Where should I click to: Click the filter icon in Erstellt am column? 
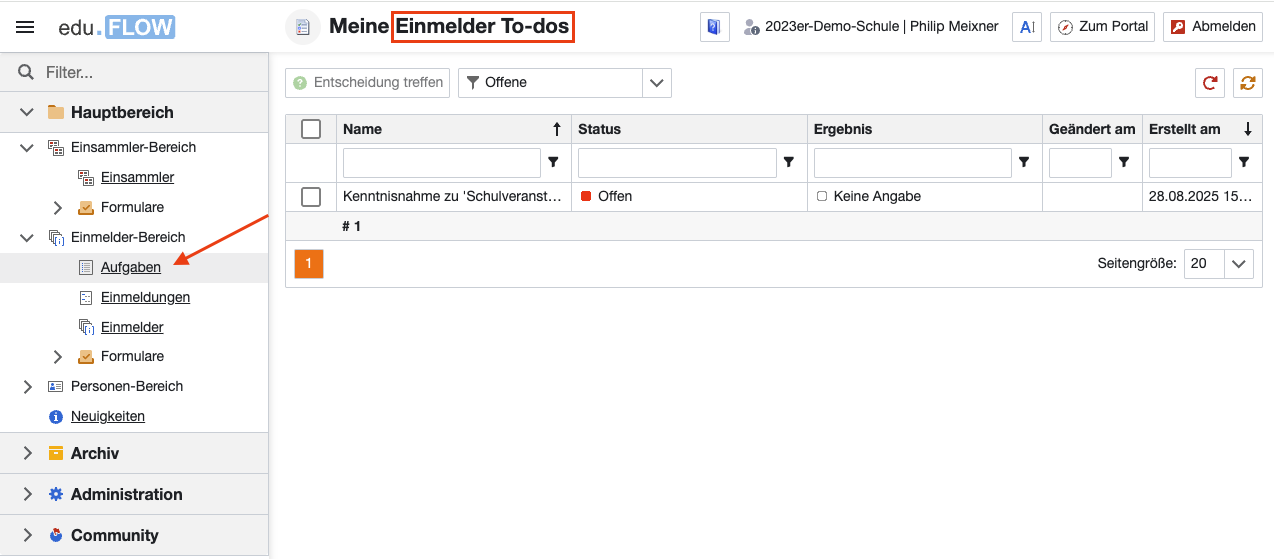(x=1244, y=162)
